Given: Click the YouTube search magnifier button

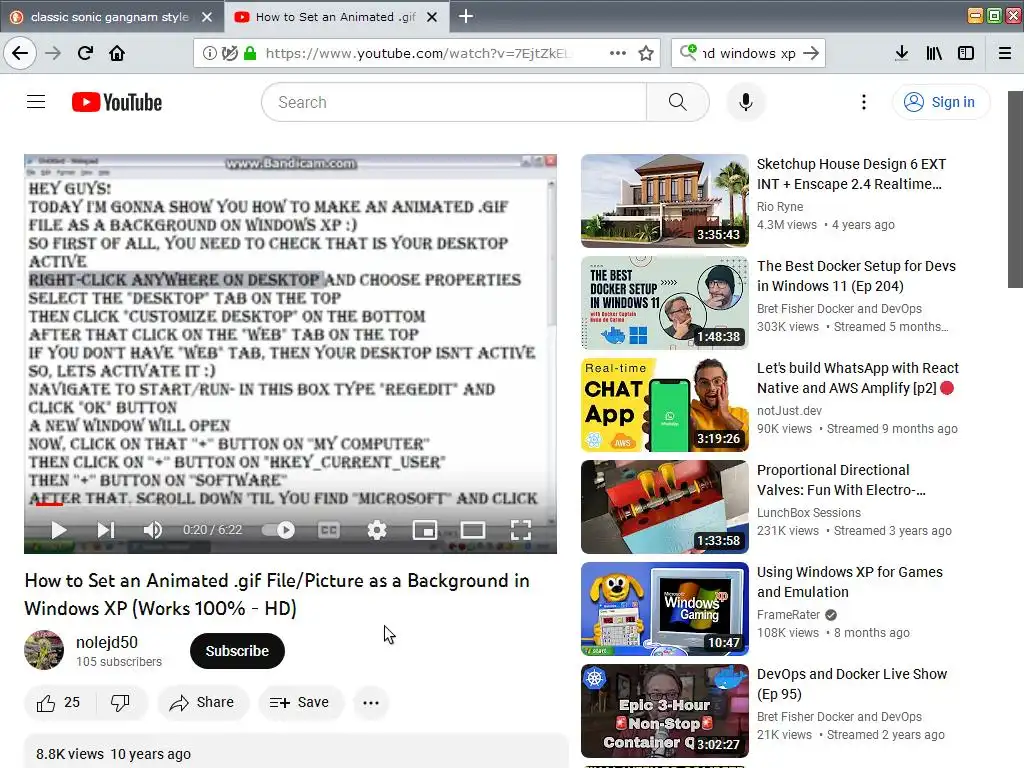Looking at the screenshot, I should coord(678,102).
